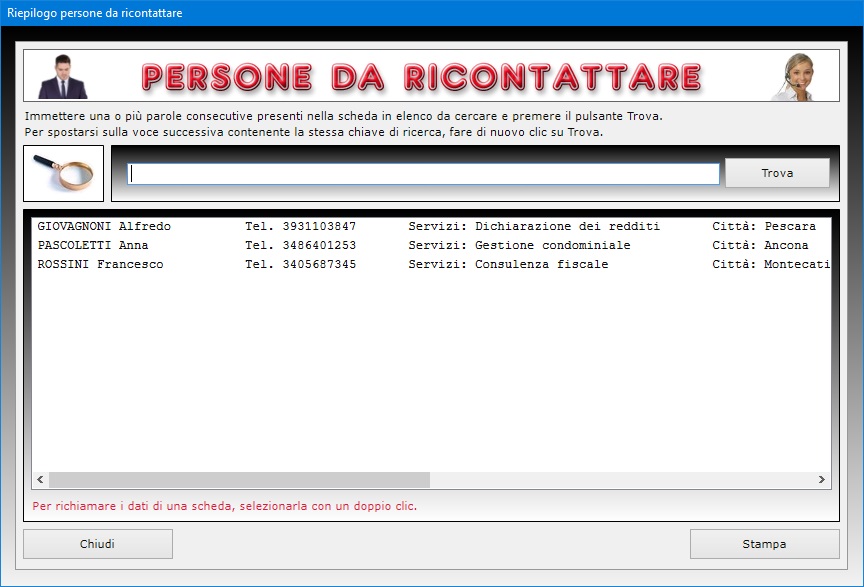This screenshot has width=864, height=587.
Task: Print the list with Stampa button
Action: pyautogui.click(x=764, y=544)
